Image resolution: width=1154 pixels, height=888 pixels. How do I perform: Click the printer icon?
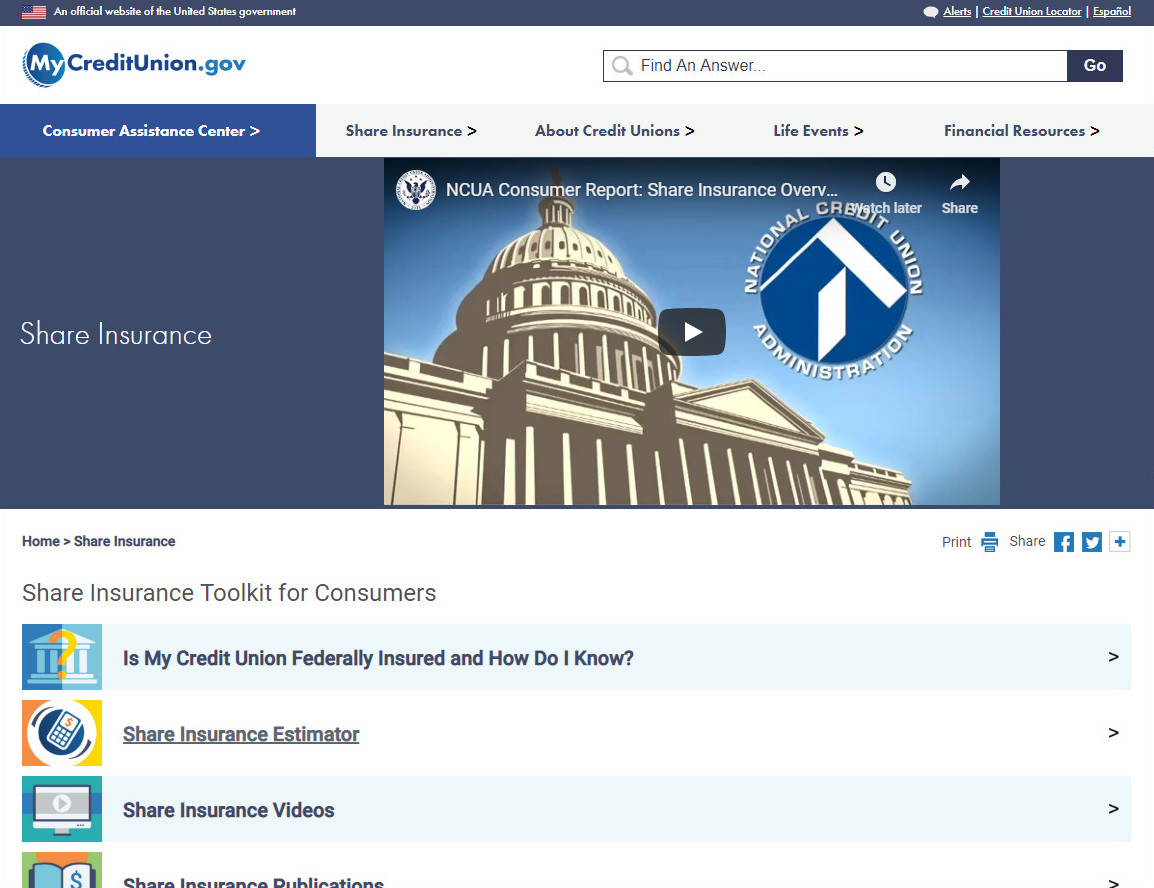(990, 542)
